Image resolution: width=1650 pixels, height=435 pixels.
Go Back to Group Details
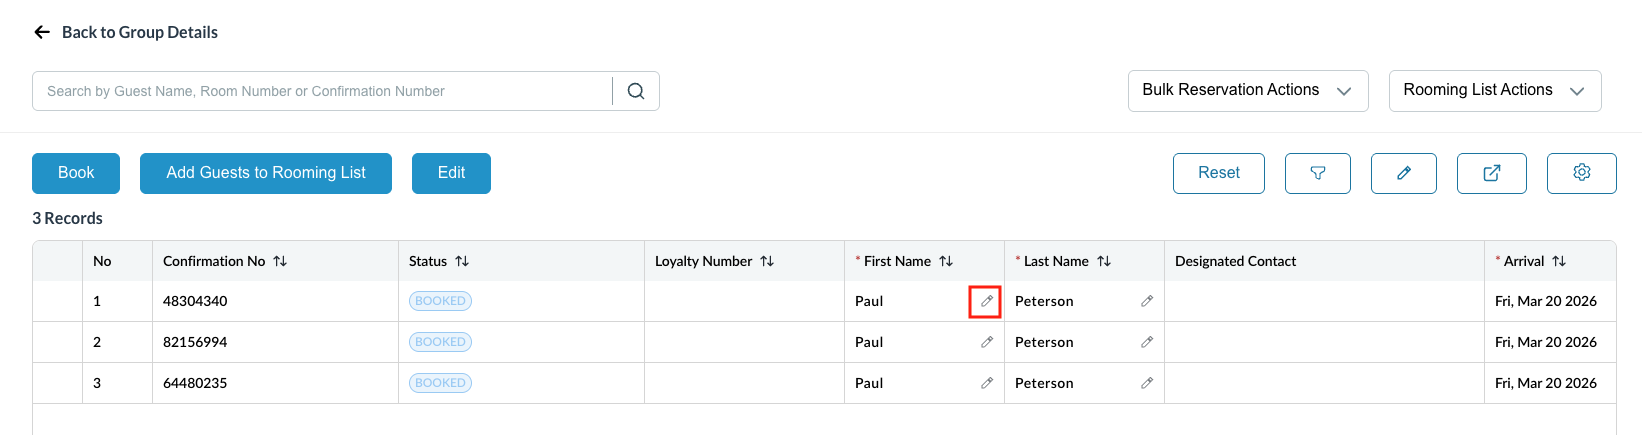[x=139, y=32]
